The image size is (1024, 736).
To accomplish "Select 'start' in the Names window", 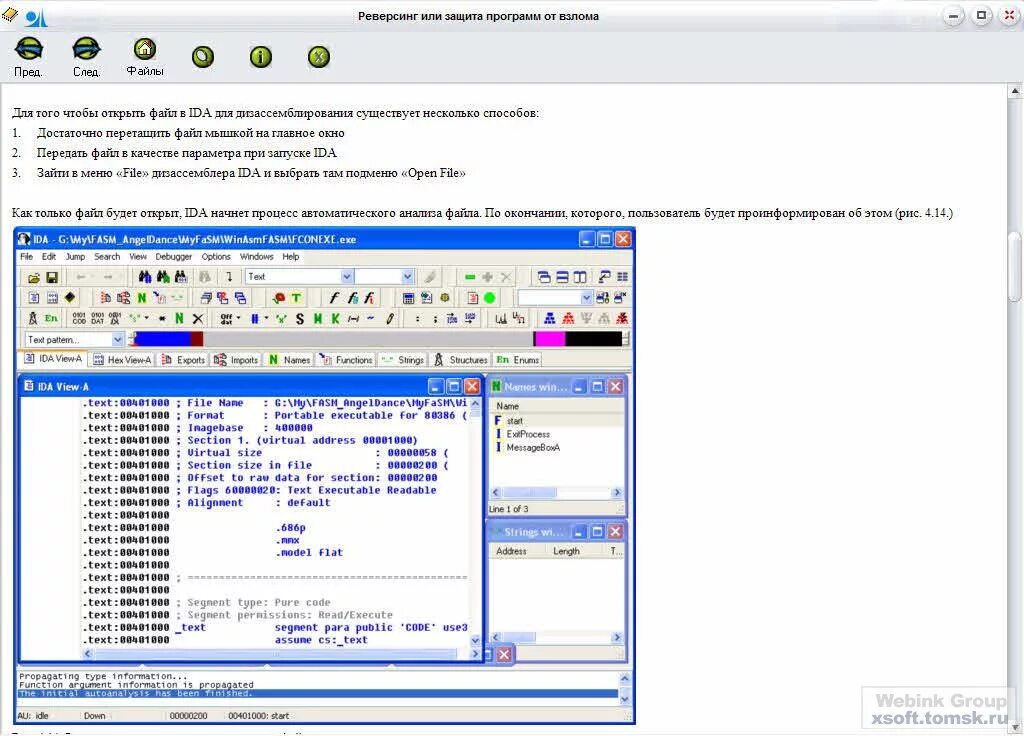I will 515,421.
